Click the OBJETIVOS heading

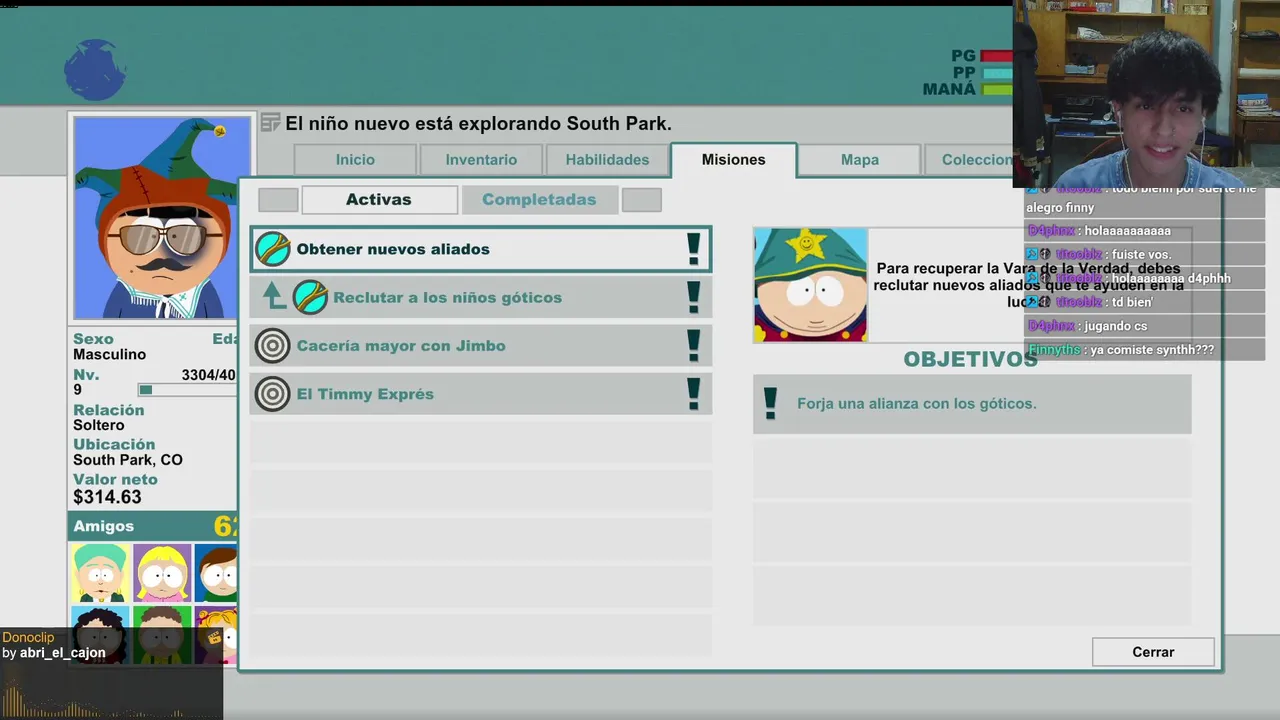tap(970, 359)
